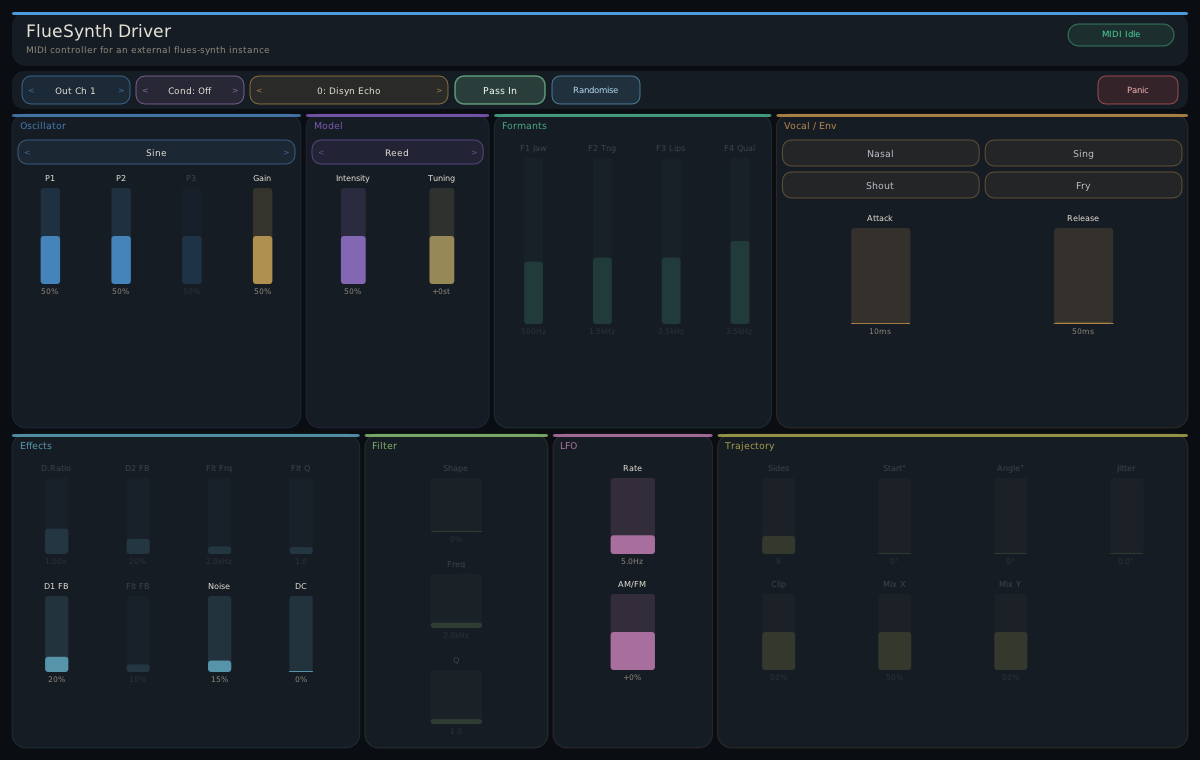This screenshot has width=1200, height=760.
Task: Click the Attack value 10ms
Action: coord(880,332)
